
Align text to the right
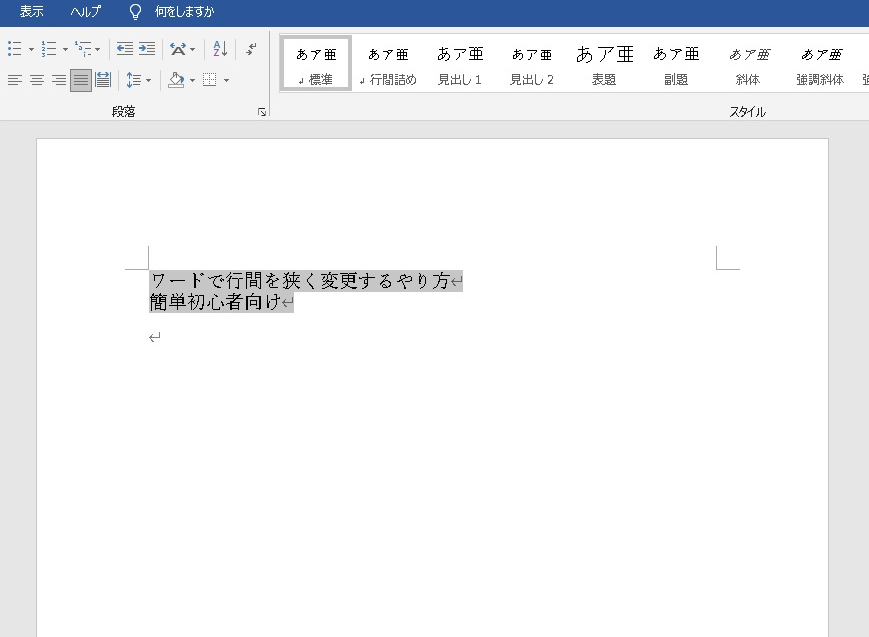click(x=59, y=80)
